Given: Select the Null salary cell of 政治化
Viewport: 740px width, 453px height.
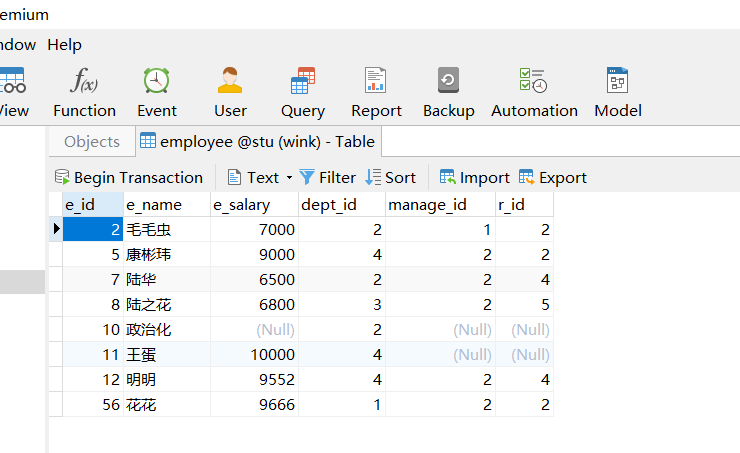Looking at the screenshot, I should pos(254,329).
